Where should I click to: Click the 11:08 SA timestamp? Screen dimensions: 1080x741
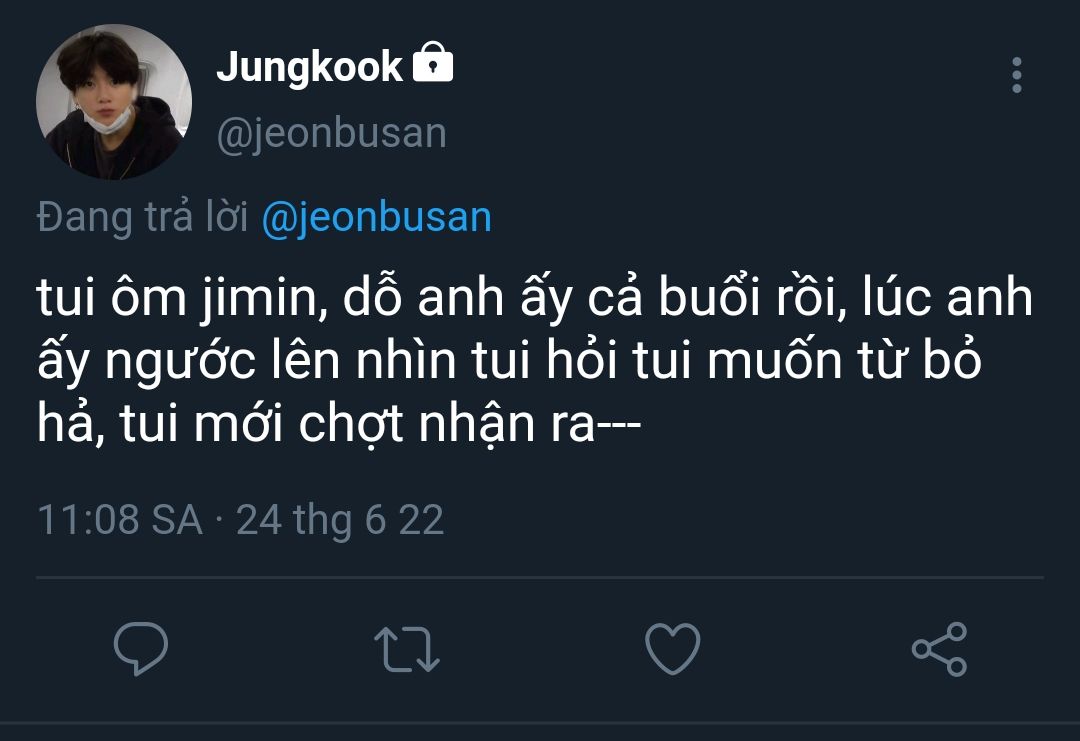tap(119, 520)
